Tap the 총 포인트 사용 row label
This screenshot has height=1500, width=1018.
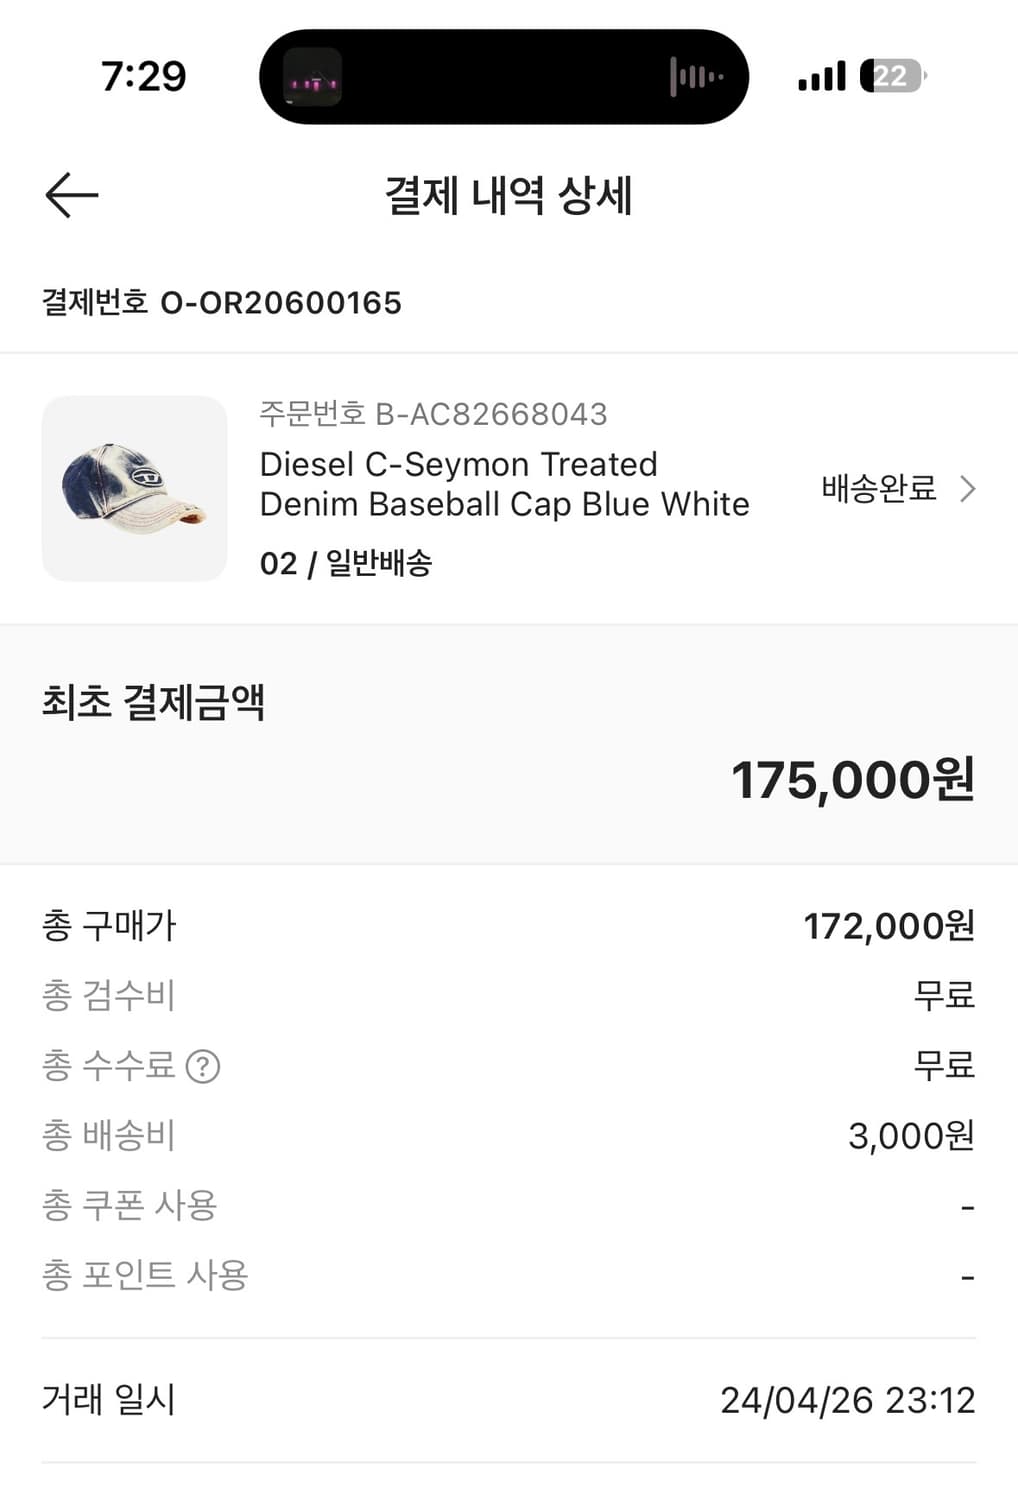pyautogui.click(x=145, y=1275)
